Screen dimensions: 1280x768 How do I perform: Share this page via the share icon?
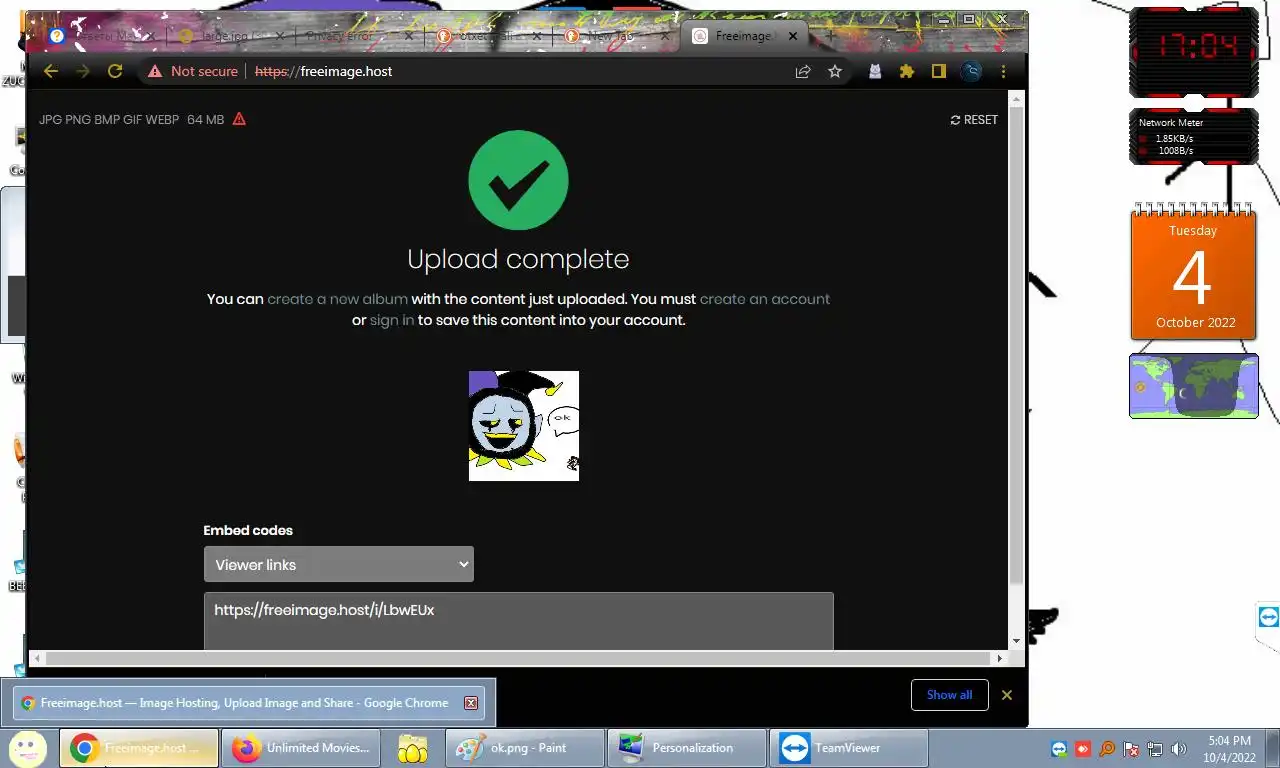coord(803,71)
